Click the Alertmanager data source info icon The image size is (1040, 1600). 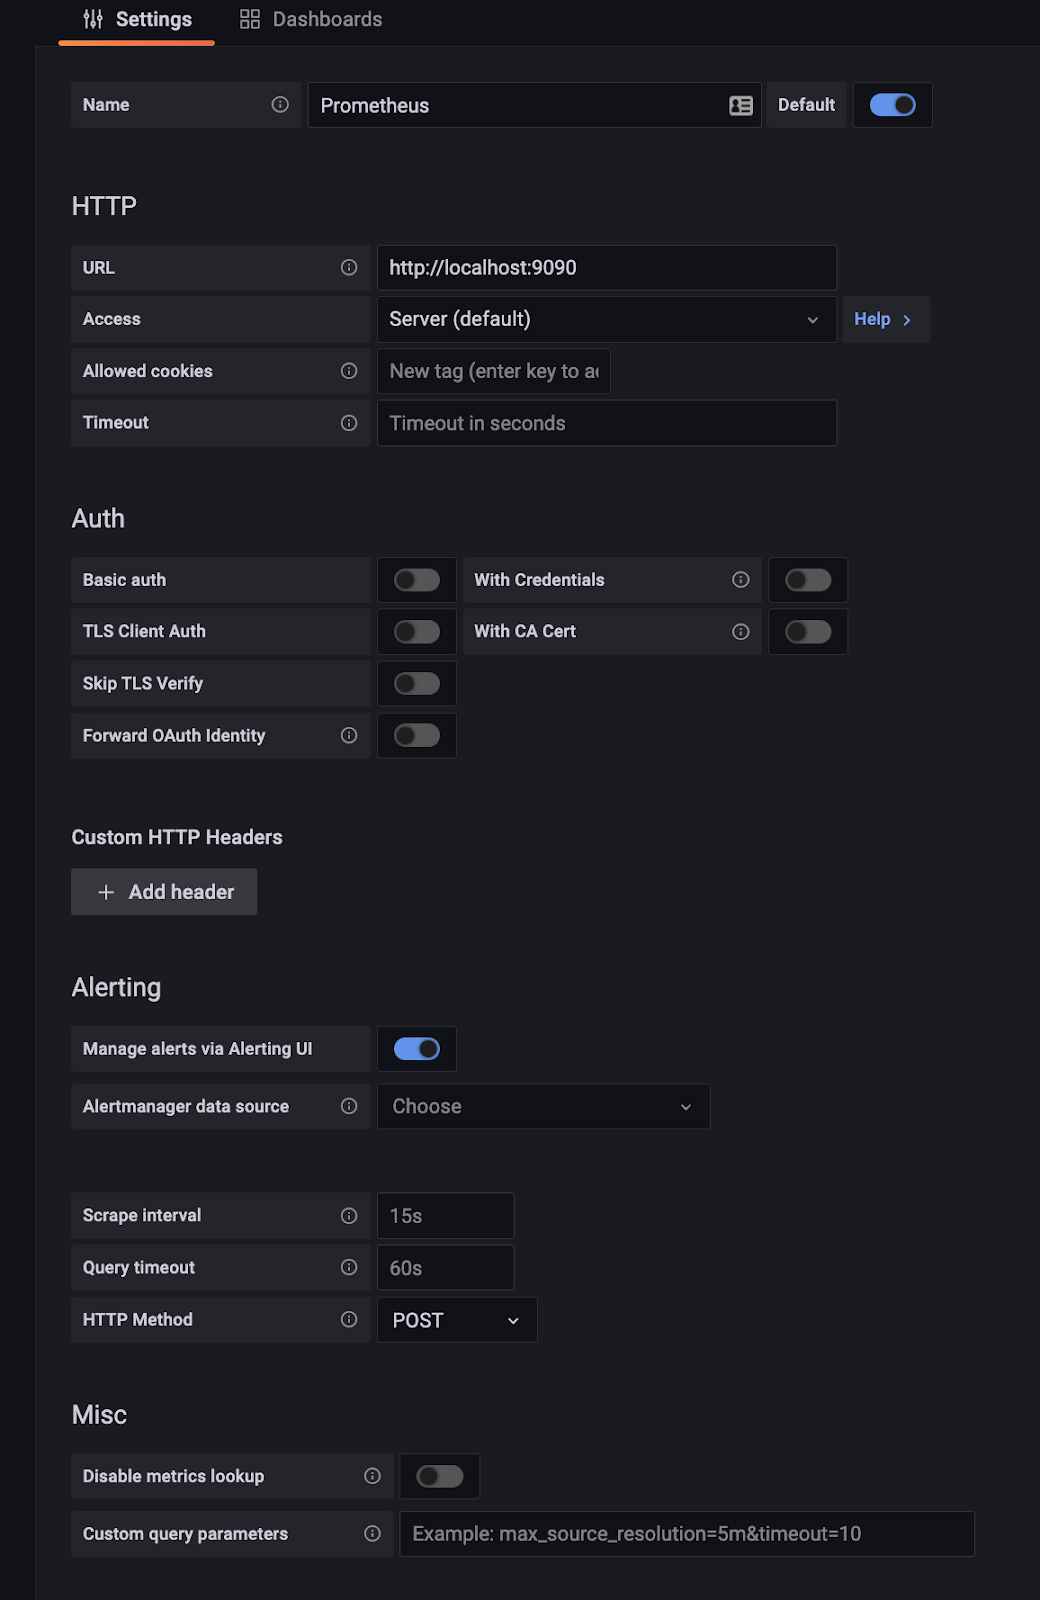pyautogui.click(x=349, y=1106)
